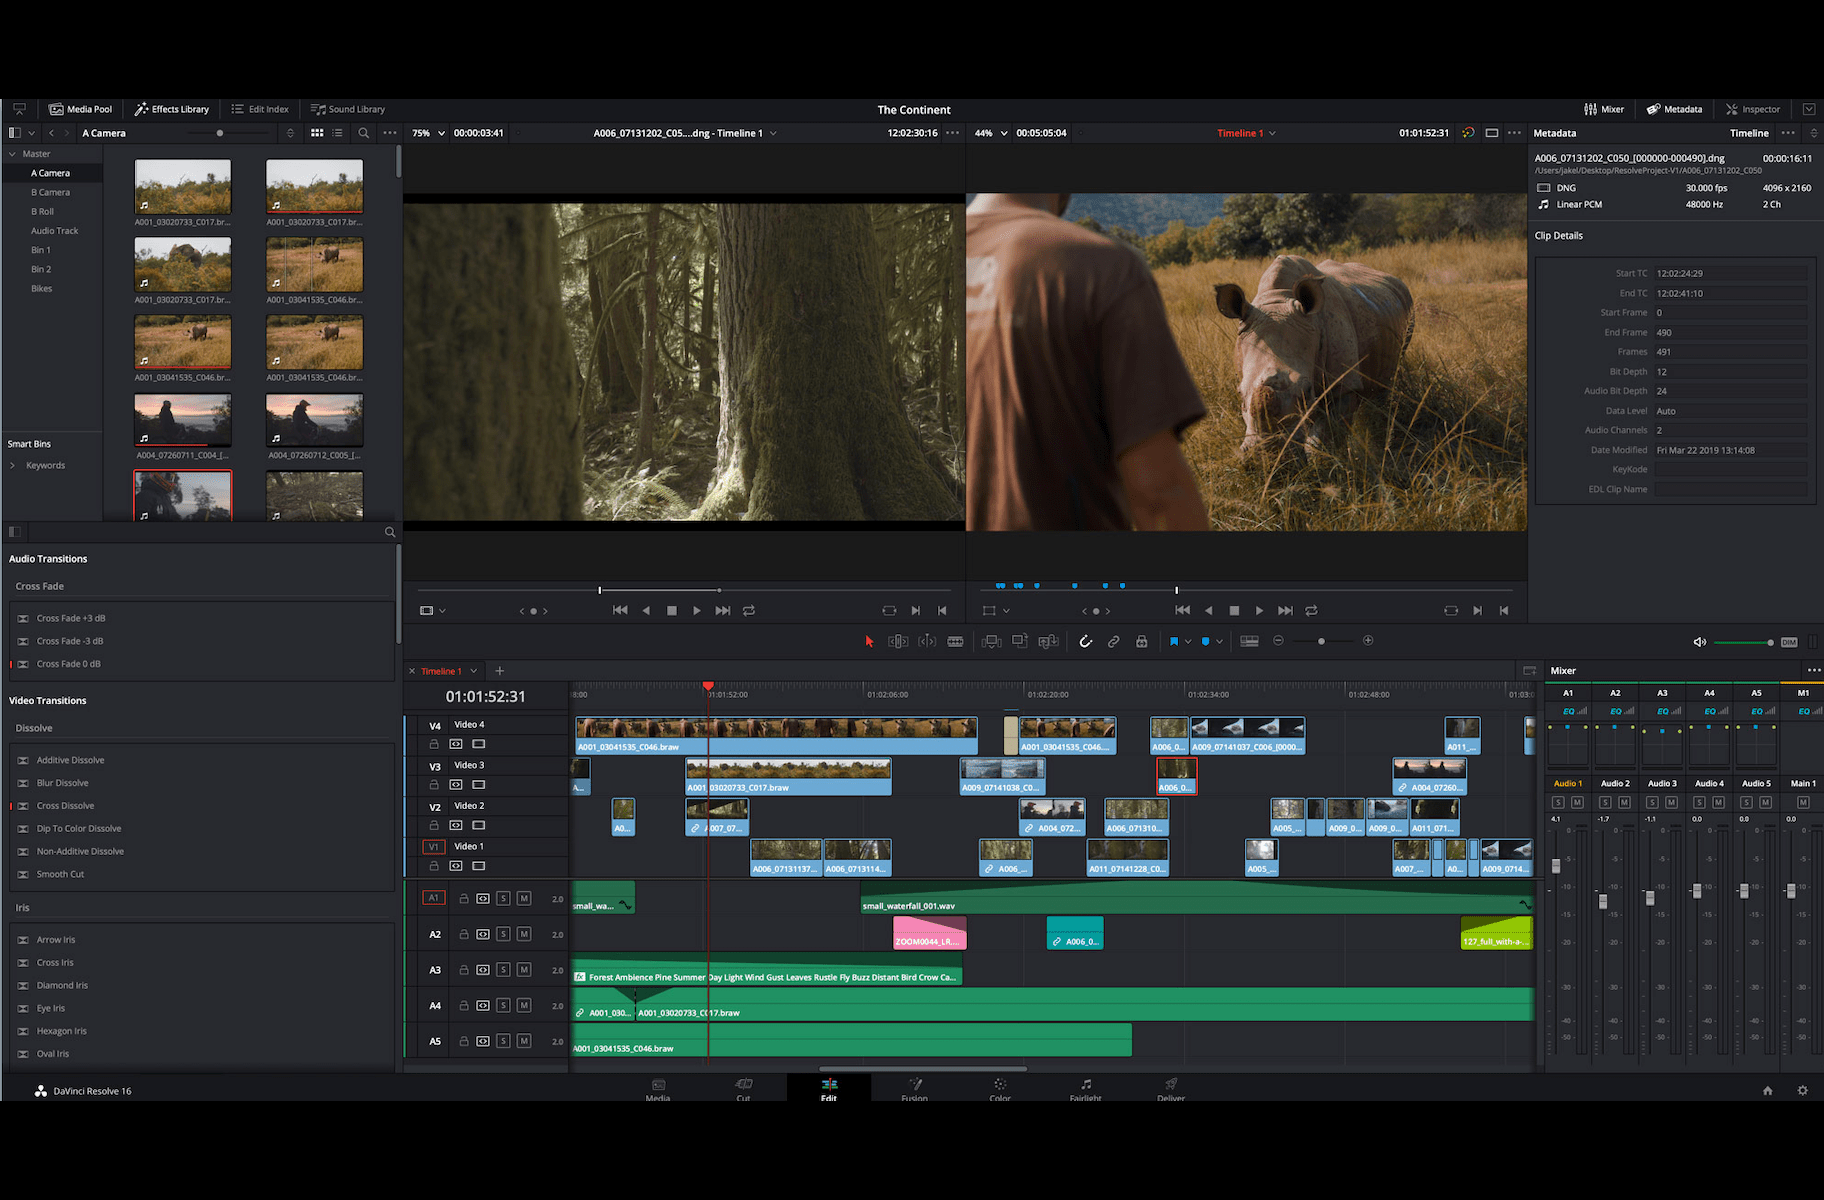Click the linked selection chain icon

coord(1113,641)
